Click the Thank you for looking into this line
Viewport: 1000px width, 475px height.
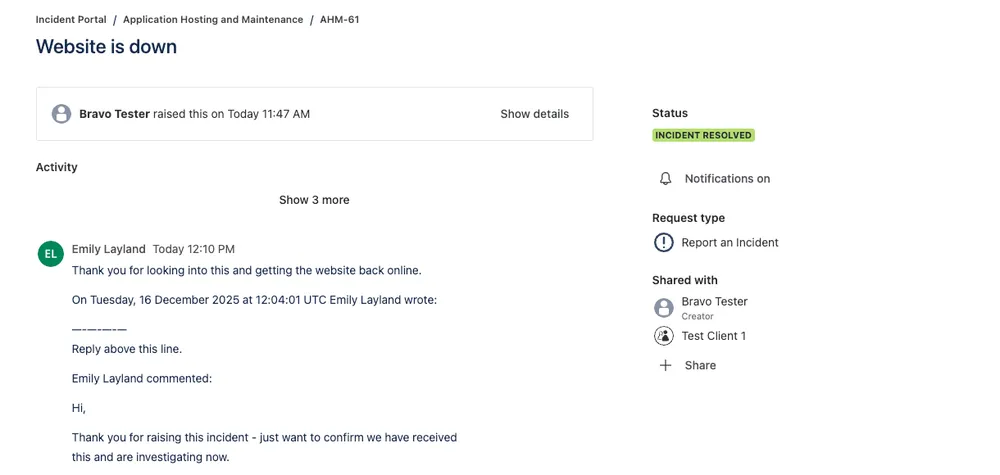coord(247,270)
